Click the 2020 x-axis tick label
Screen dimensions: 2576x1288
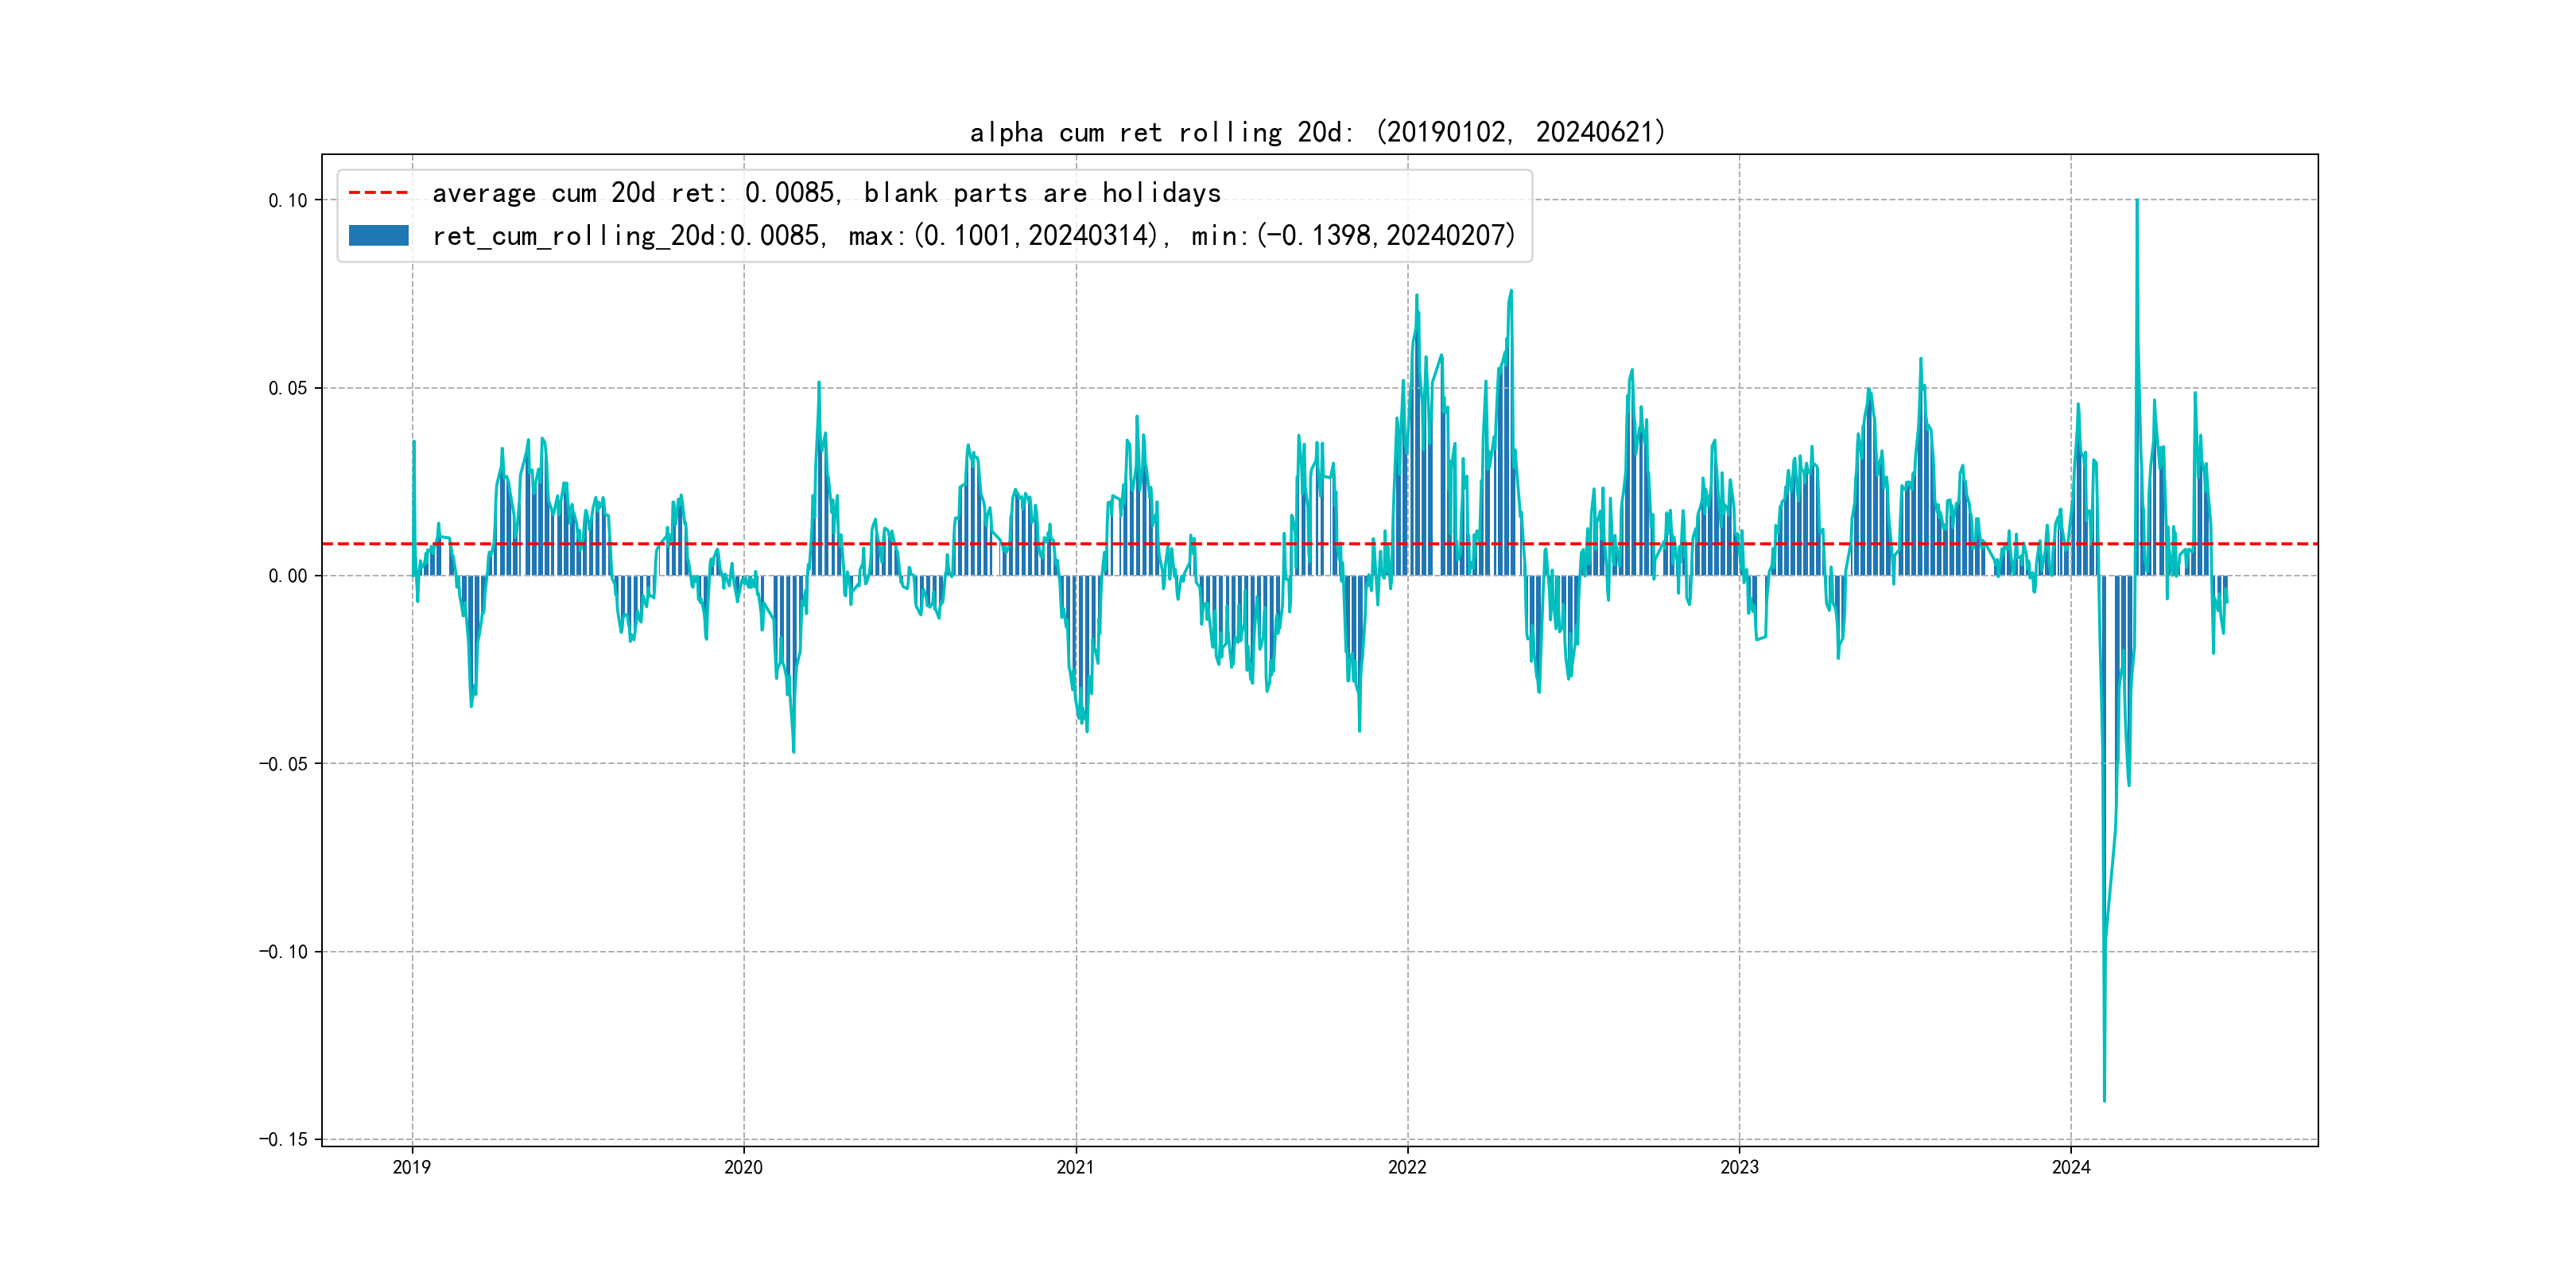(743, 1167)
